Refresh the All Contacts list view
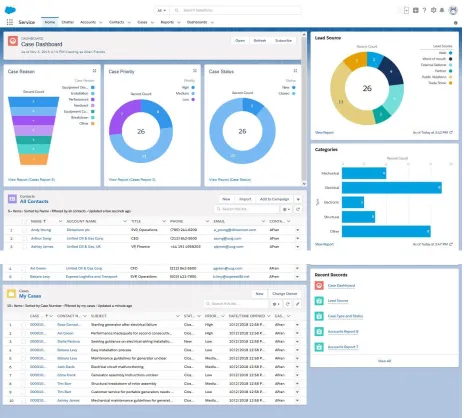 click(298, 209)
